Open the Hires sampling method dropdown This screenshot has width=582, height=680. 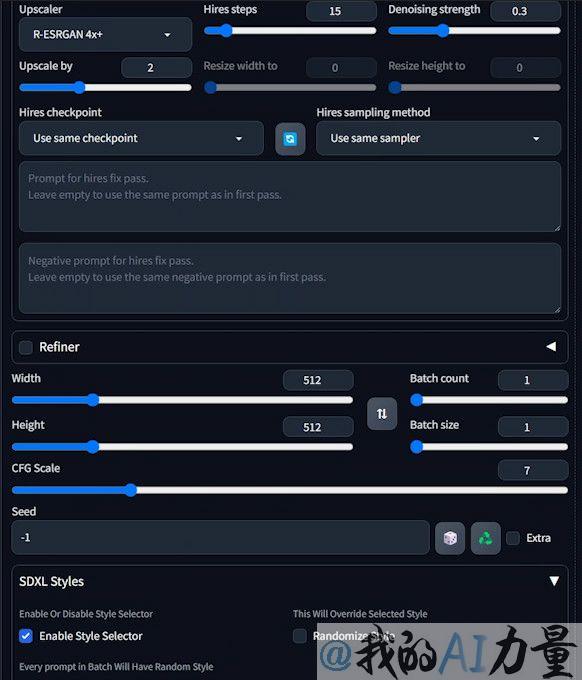438,138
